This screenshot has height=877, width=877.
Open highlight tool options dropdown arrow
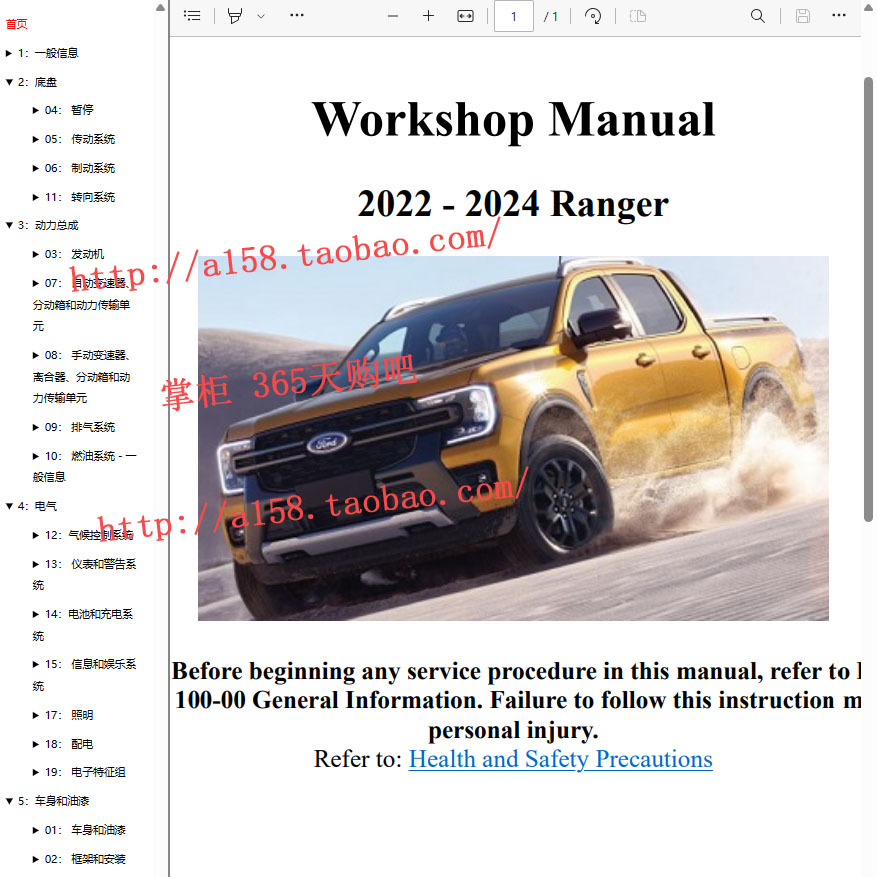pyautogui.click(x=261, y=16)
